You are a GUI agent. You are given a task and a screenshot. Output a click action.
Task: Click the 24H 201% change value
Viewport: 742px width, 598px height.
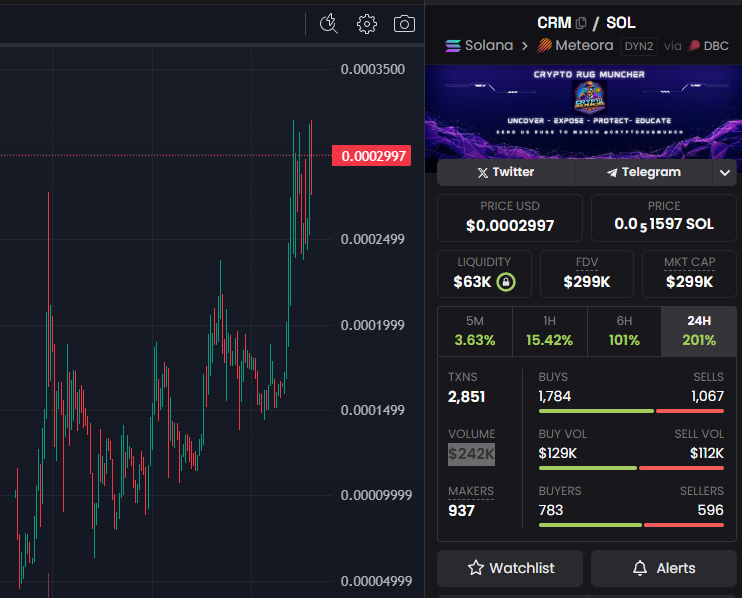(x=699, y=340)
